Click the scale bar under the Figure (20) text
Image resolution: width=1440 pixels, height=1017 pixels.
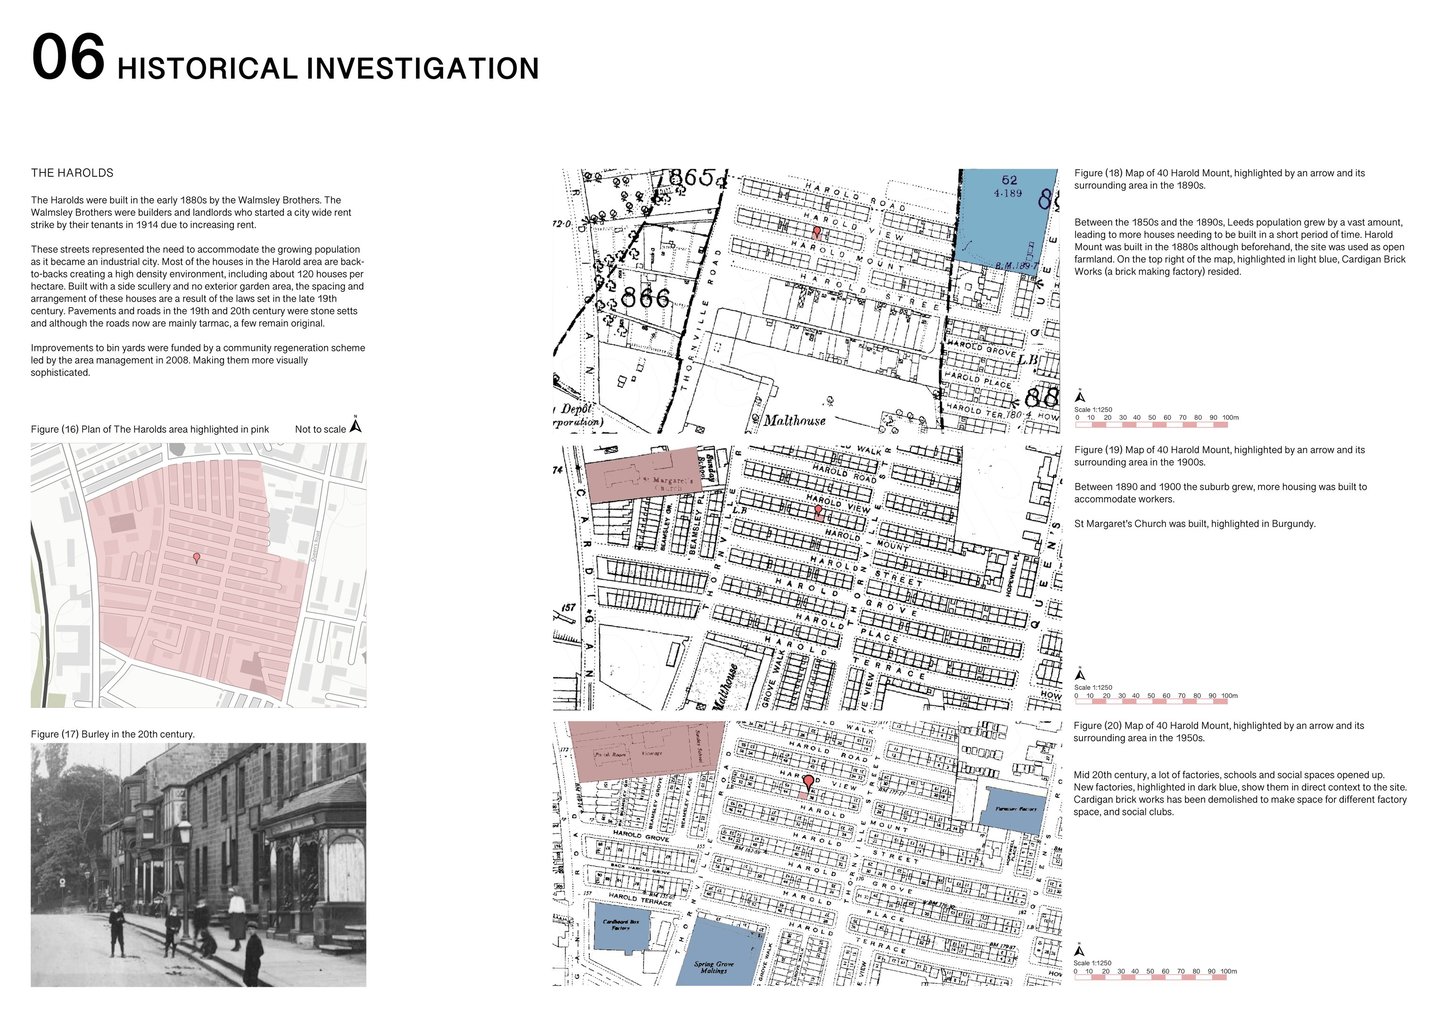(1152, 978)
